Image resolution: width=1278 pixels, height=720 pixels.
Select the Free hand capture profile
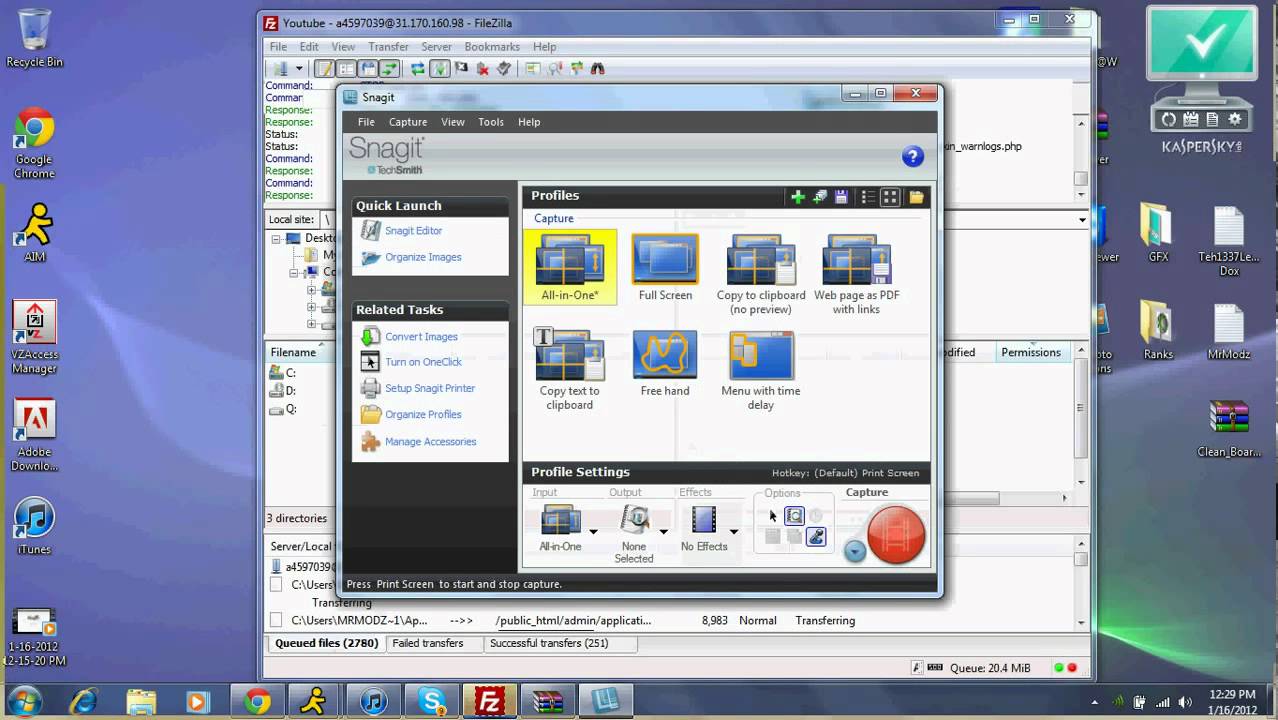pos(665,362)
